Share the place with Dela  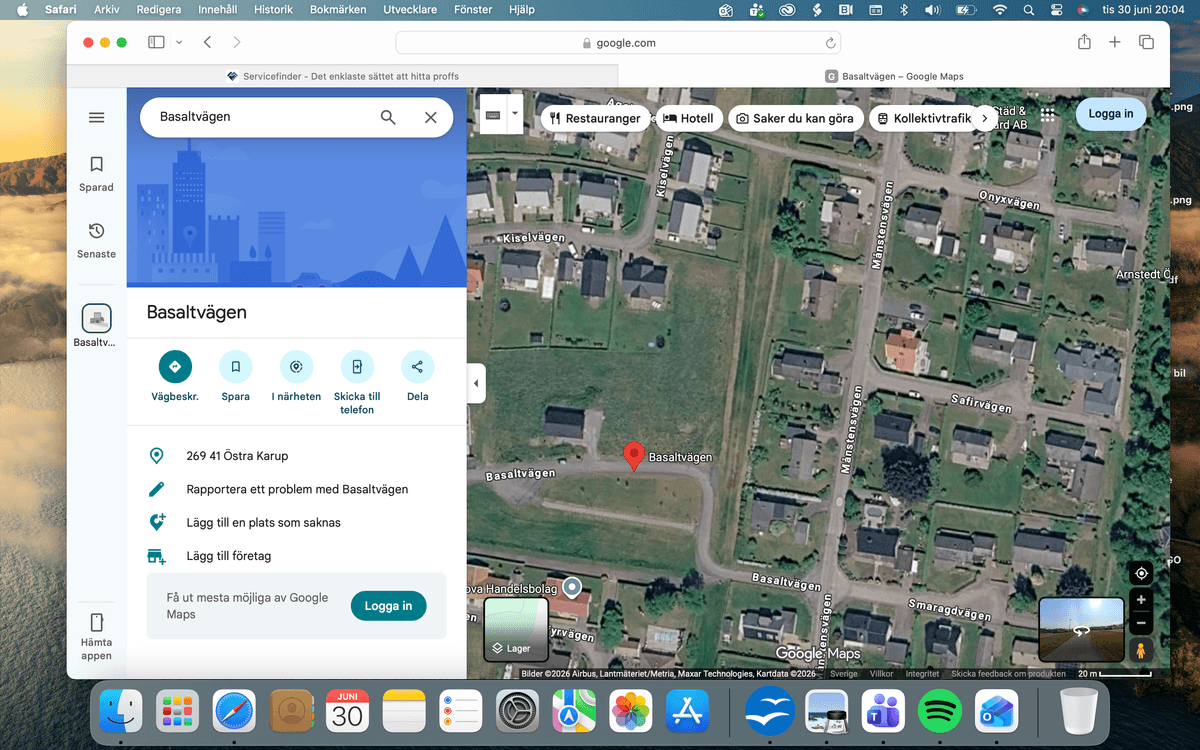click(x=418, y=376)
